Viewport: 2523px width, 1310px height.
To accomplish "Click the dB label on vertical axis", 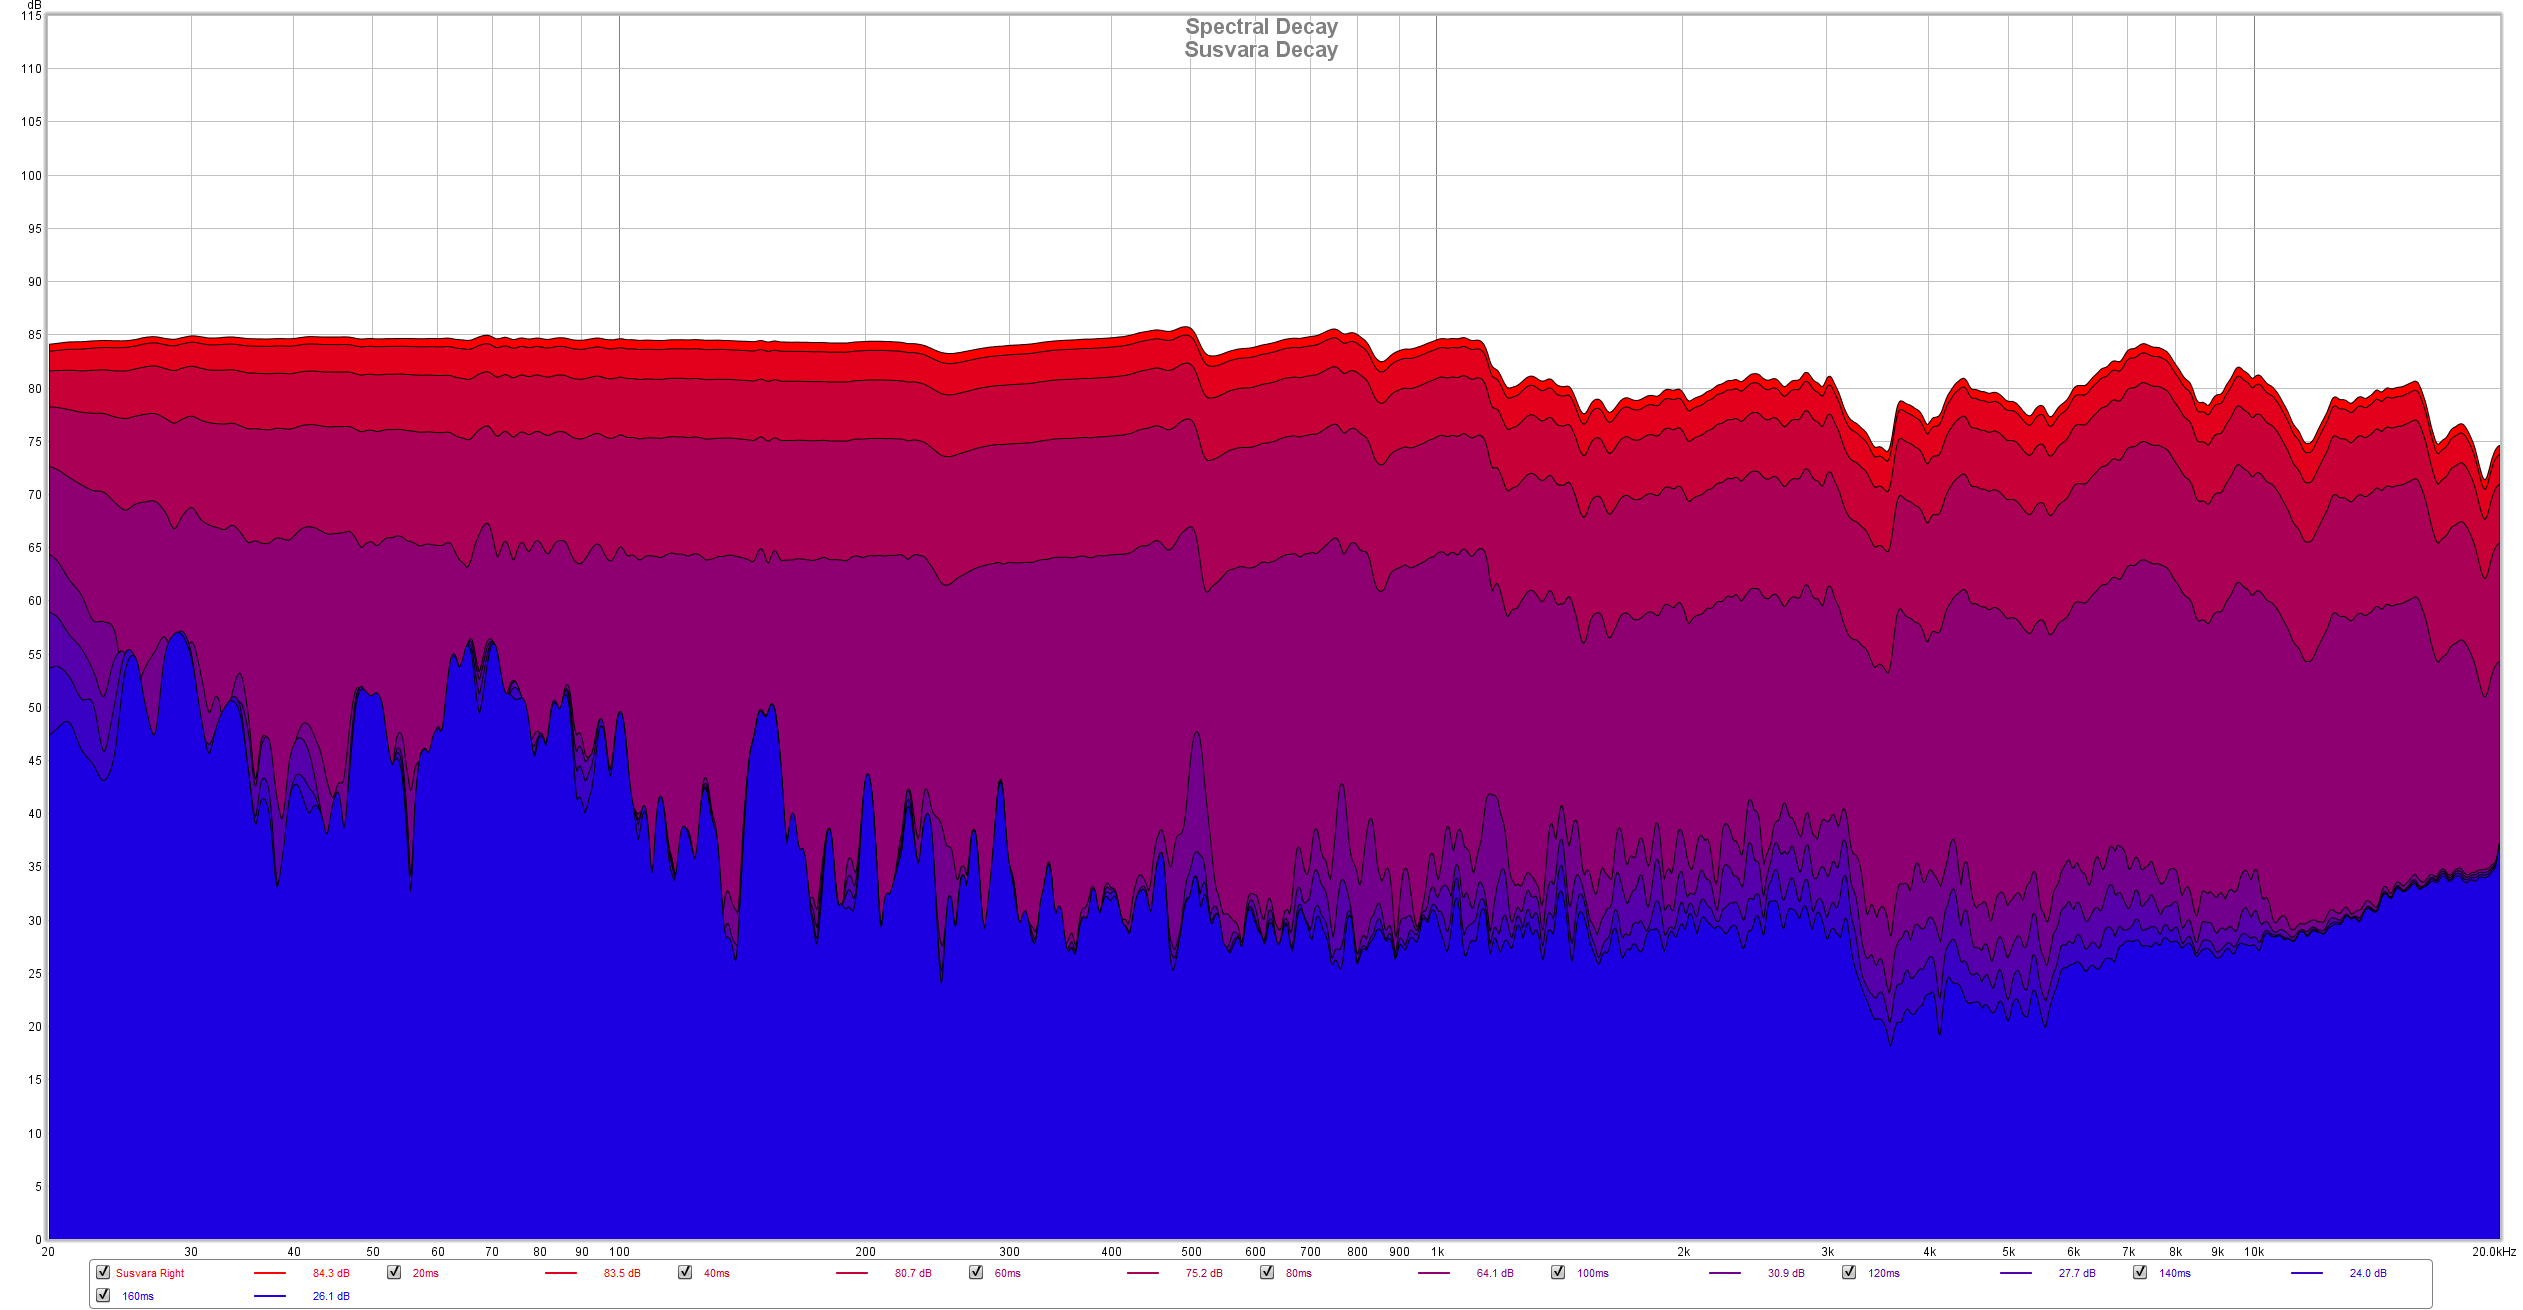I will [x=35, y=6].
